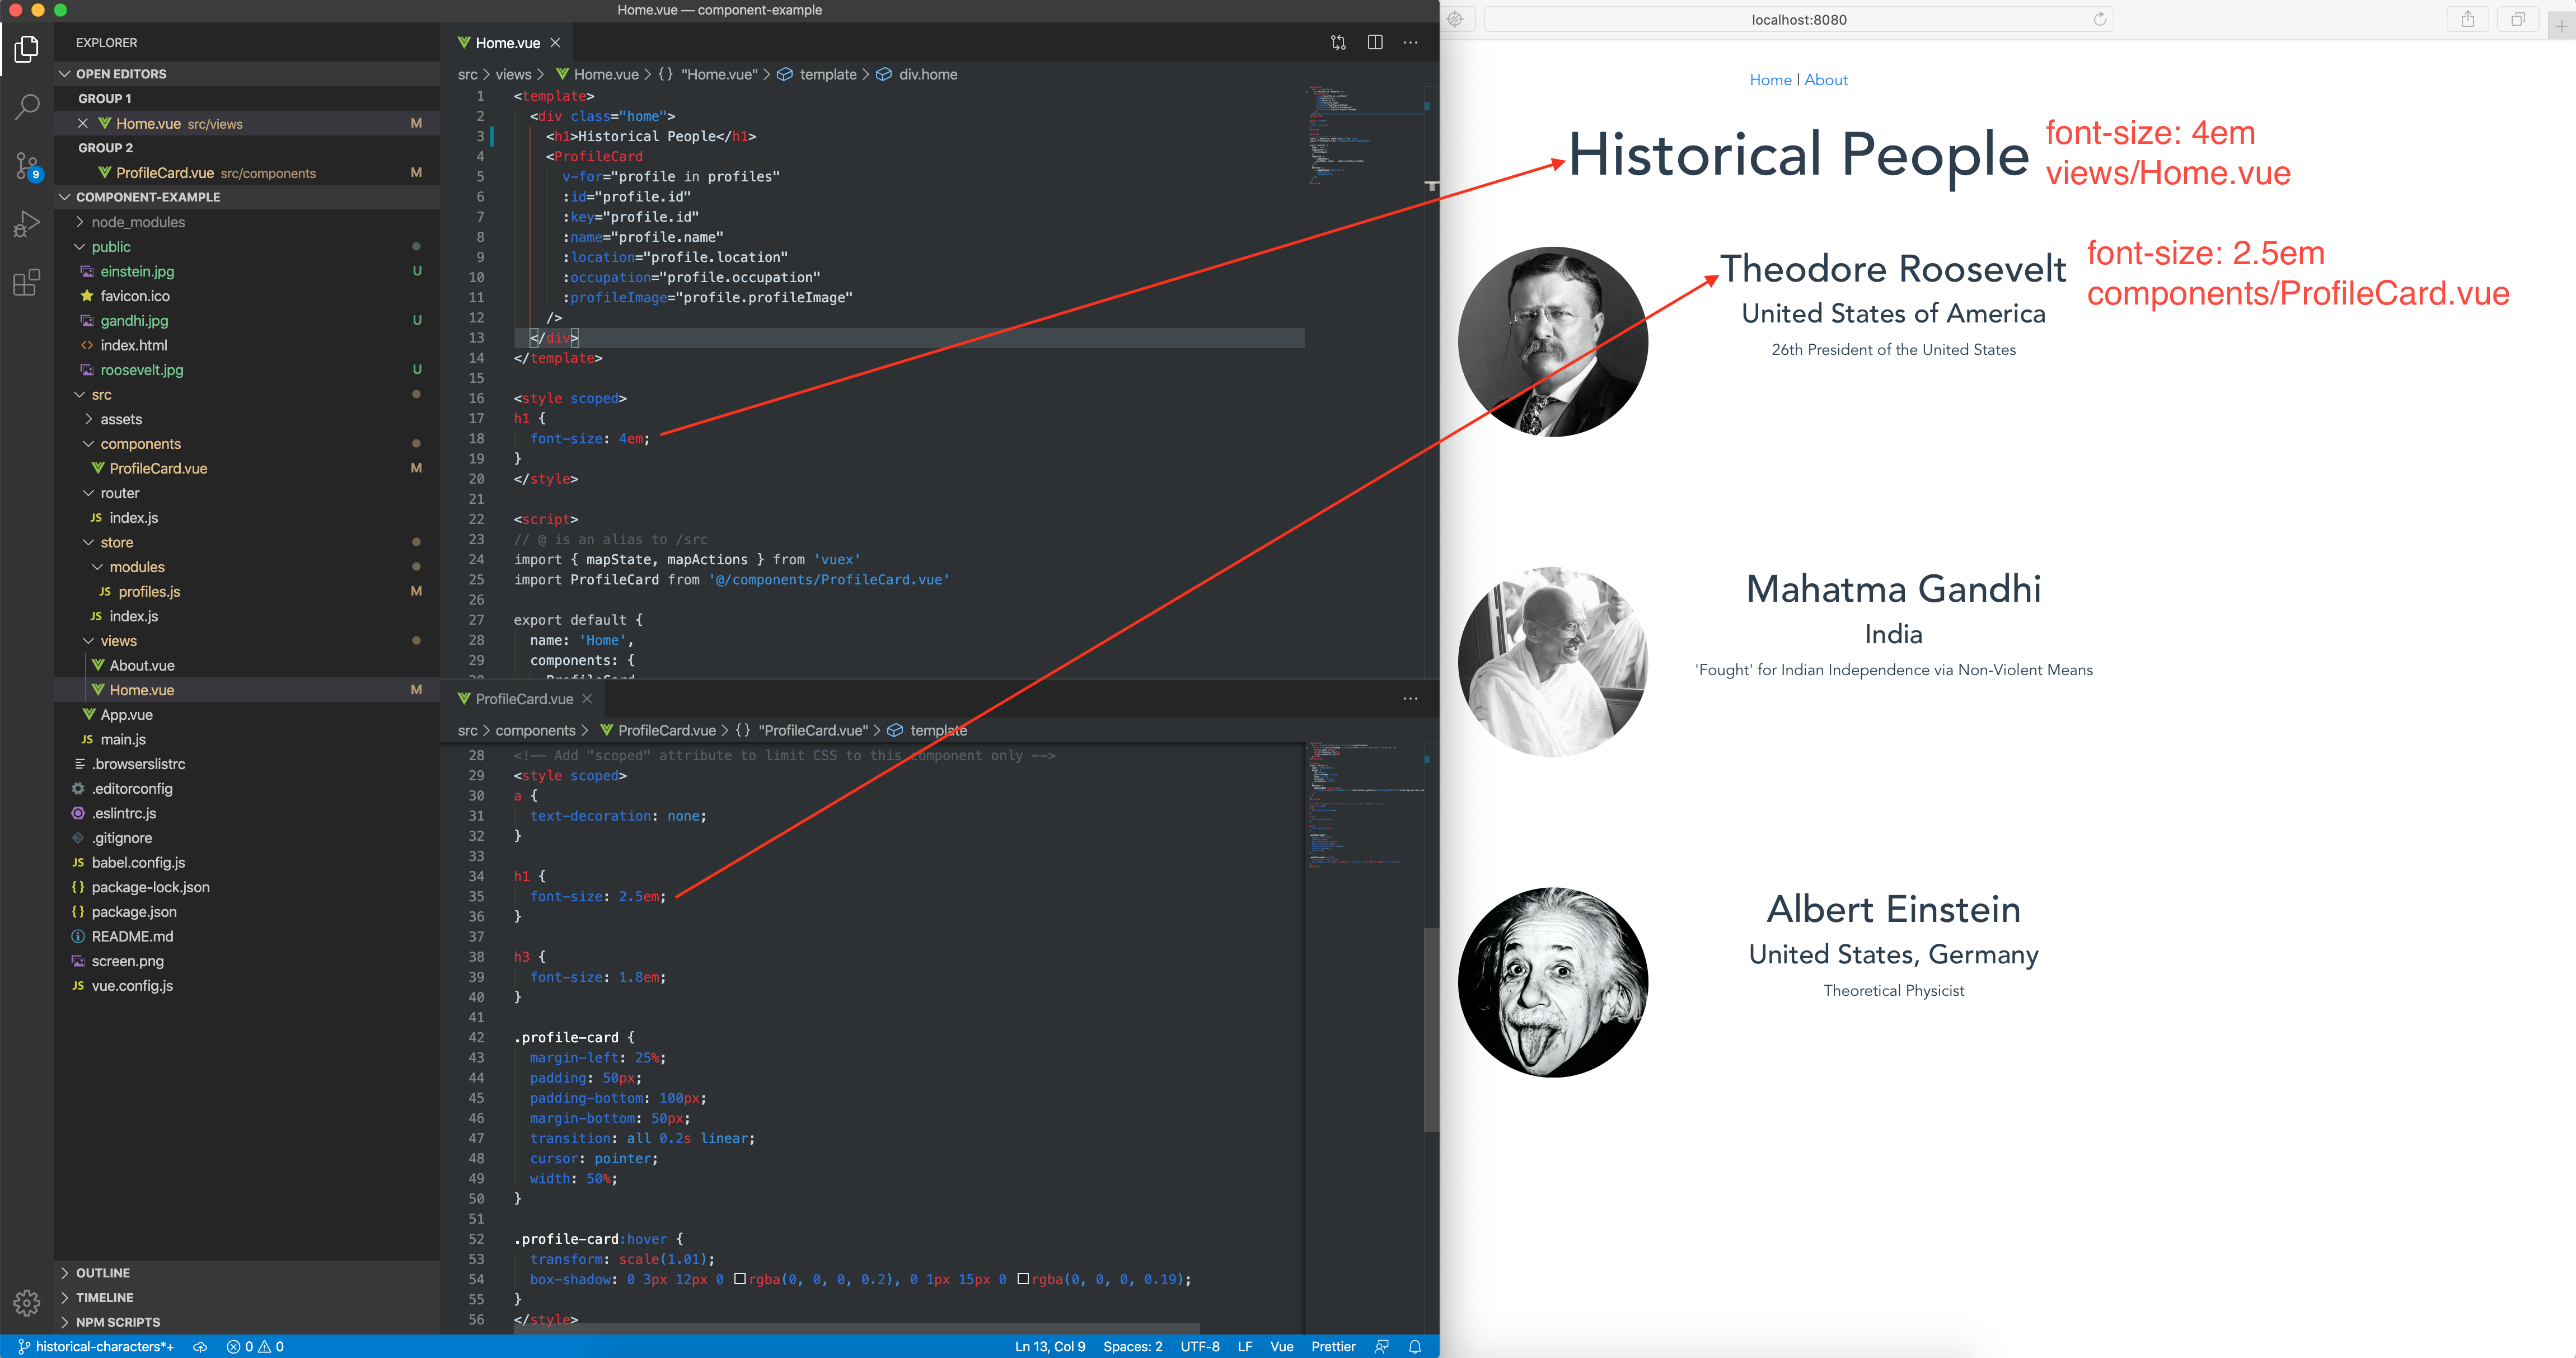
Task: Click the Manage gear icon
Action: (x=27, y=1302)
